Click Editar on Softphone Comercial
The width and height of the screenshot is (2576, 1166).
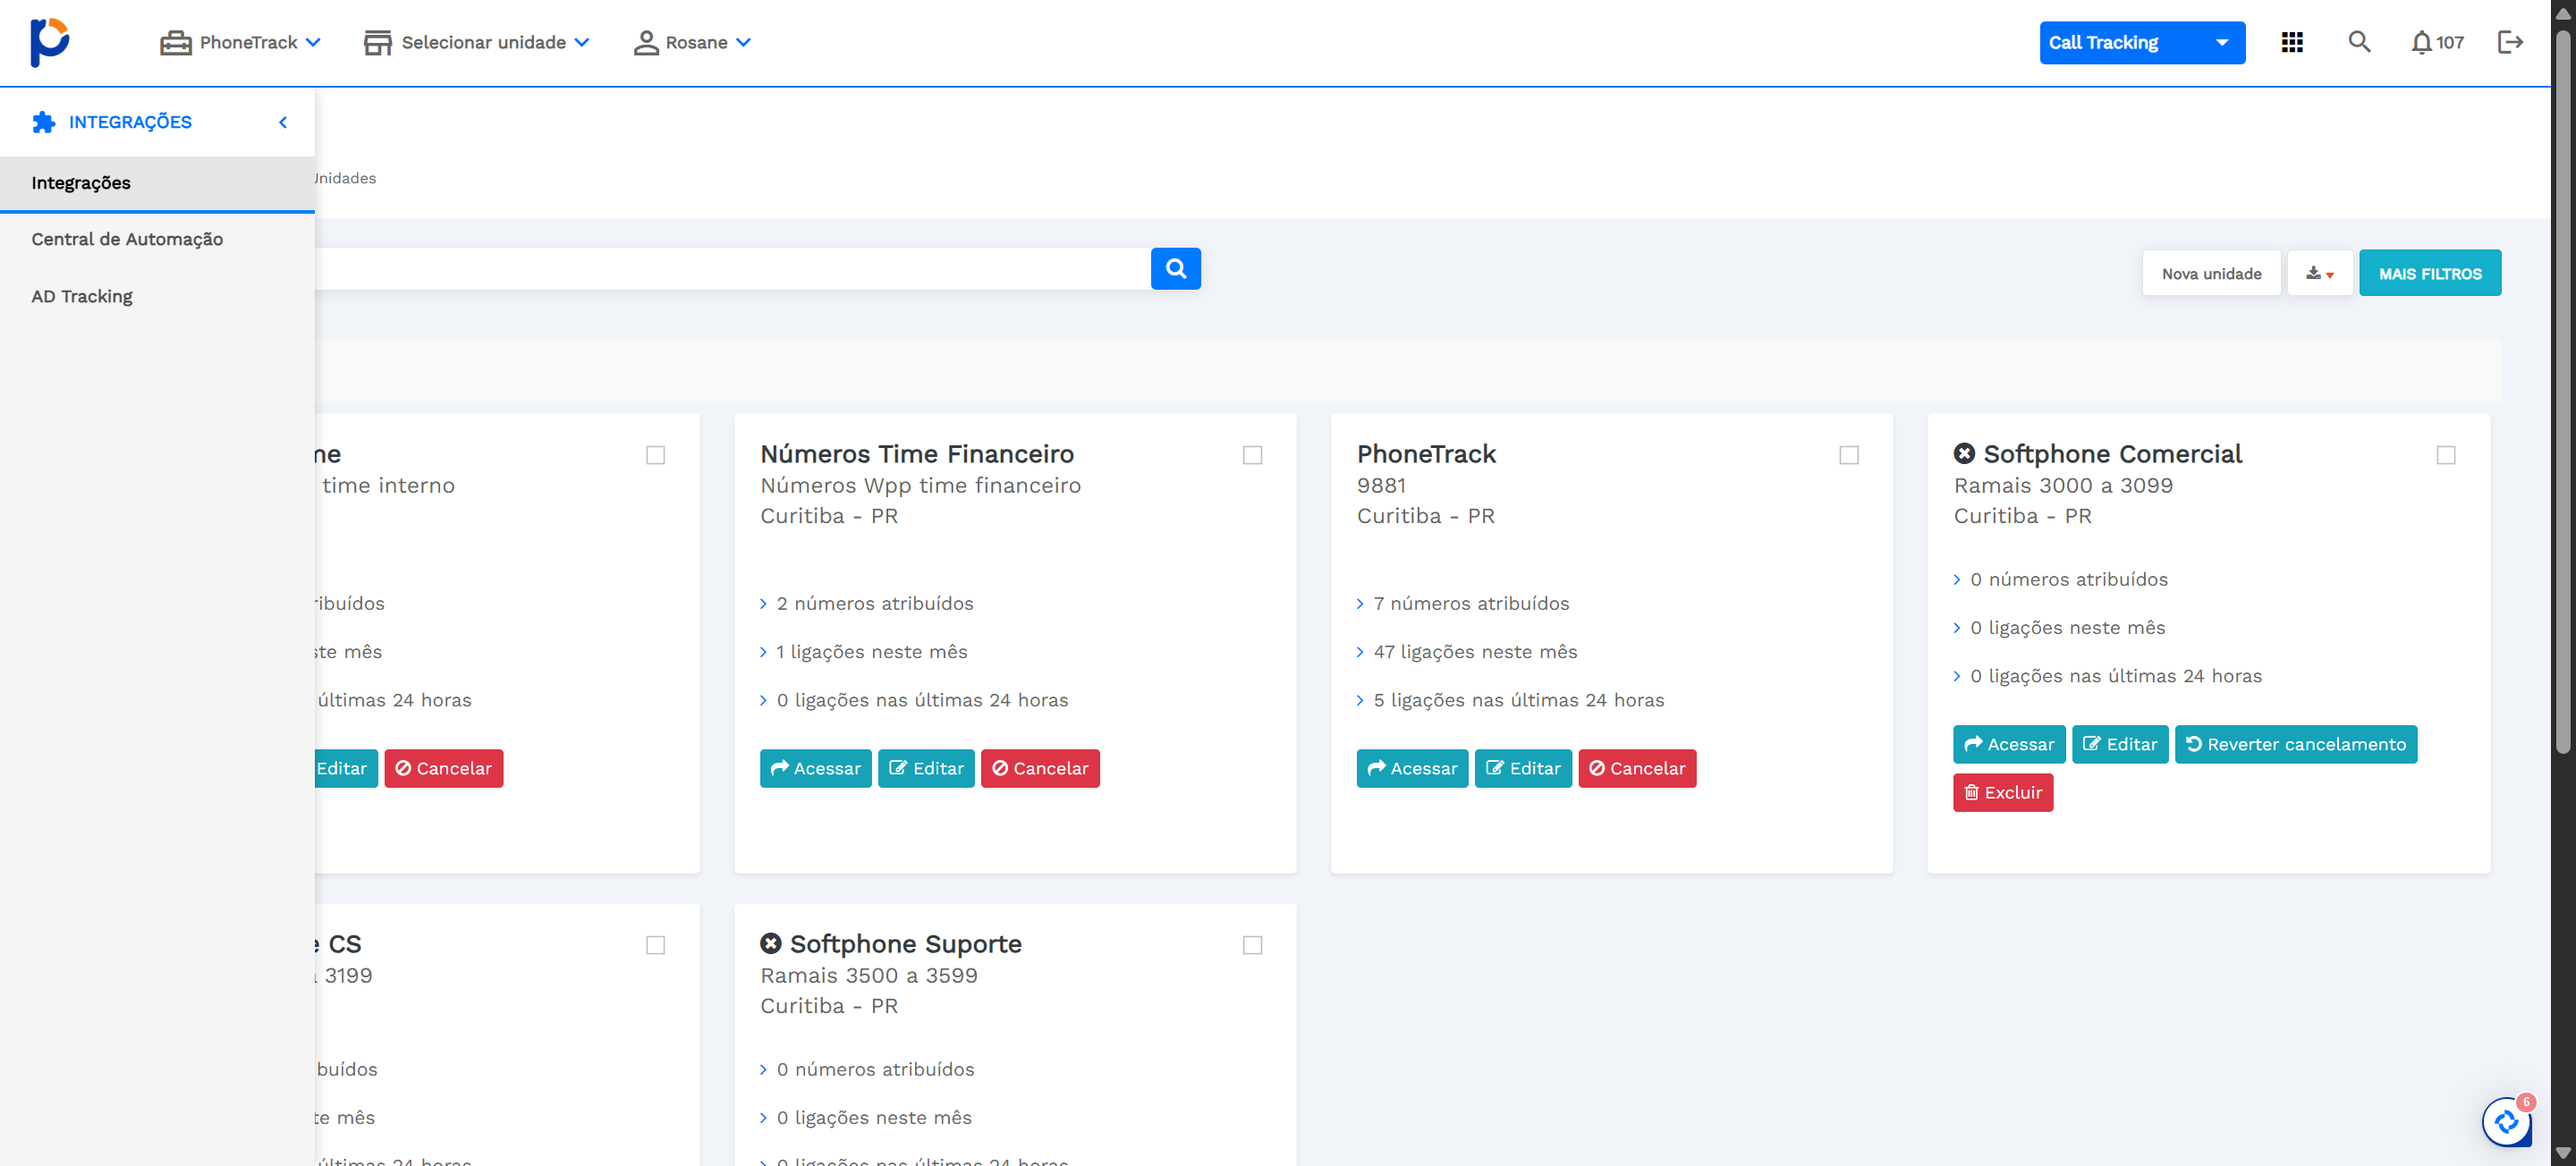[2120, 744]
